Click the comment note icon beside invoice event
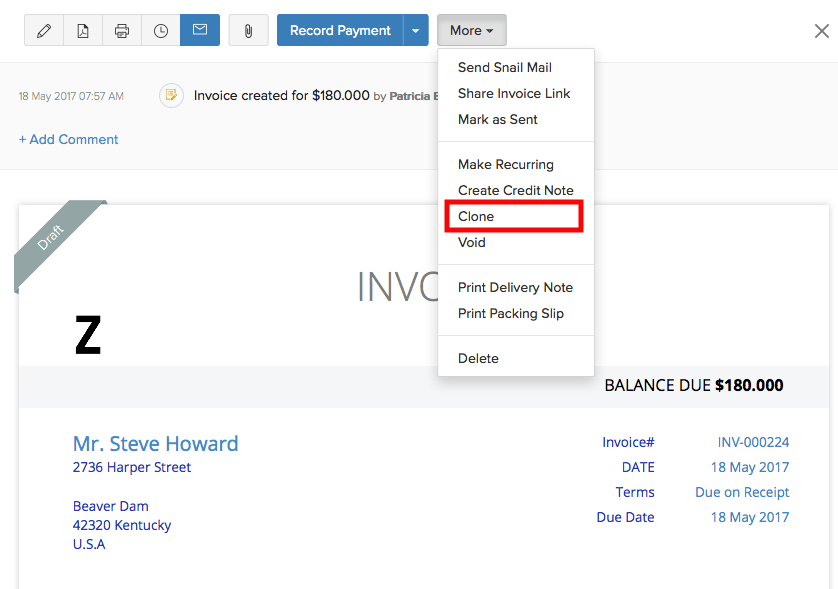 pyautogui.click(x=170, y=95)
